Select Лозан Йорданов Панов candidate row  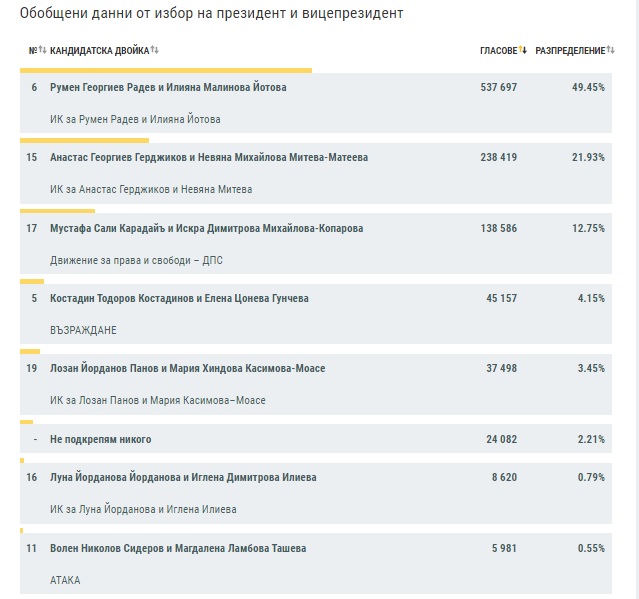[316, 384]
